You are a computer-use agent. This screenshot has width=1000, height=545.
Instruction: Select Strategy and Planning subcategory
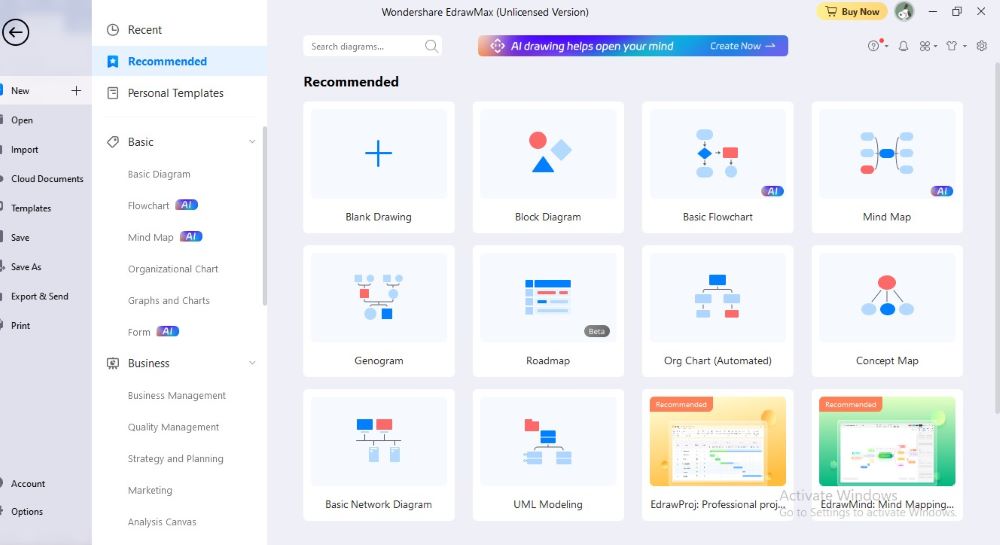(x=175, y=458)
